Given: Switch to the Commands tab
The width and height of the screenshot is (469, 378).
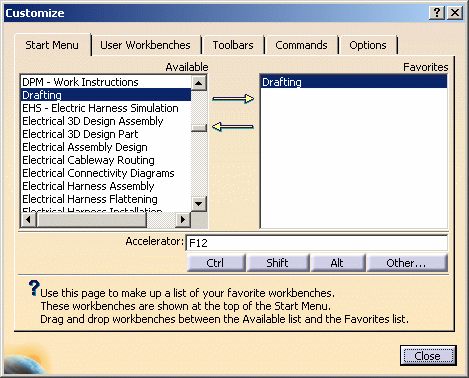Looking at the screenshot, I should [301, 45].
